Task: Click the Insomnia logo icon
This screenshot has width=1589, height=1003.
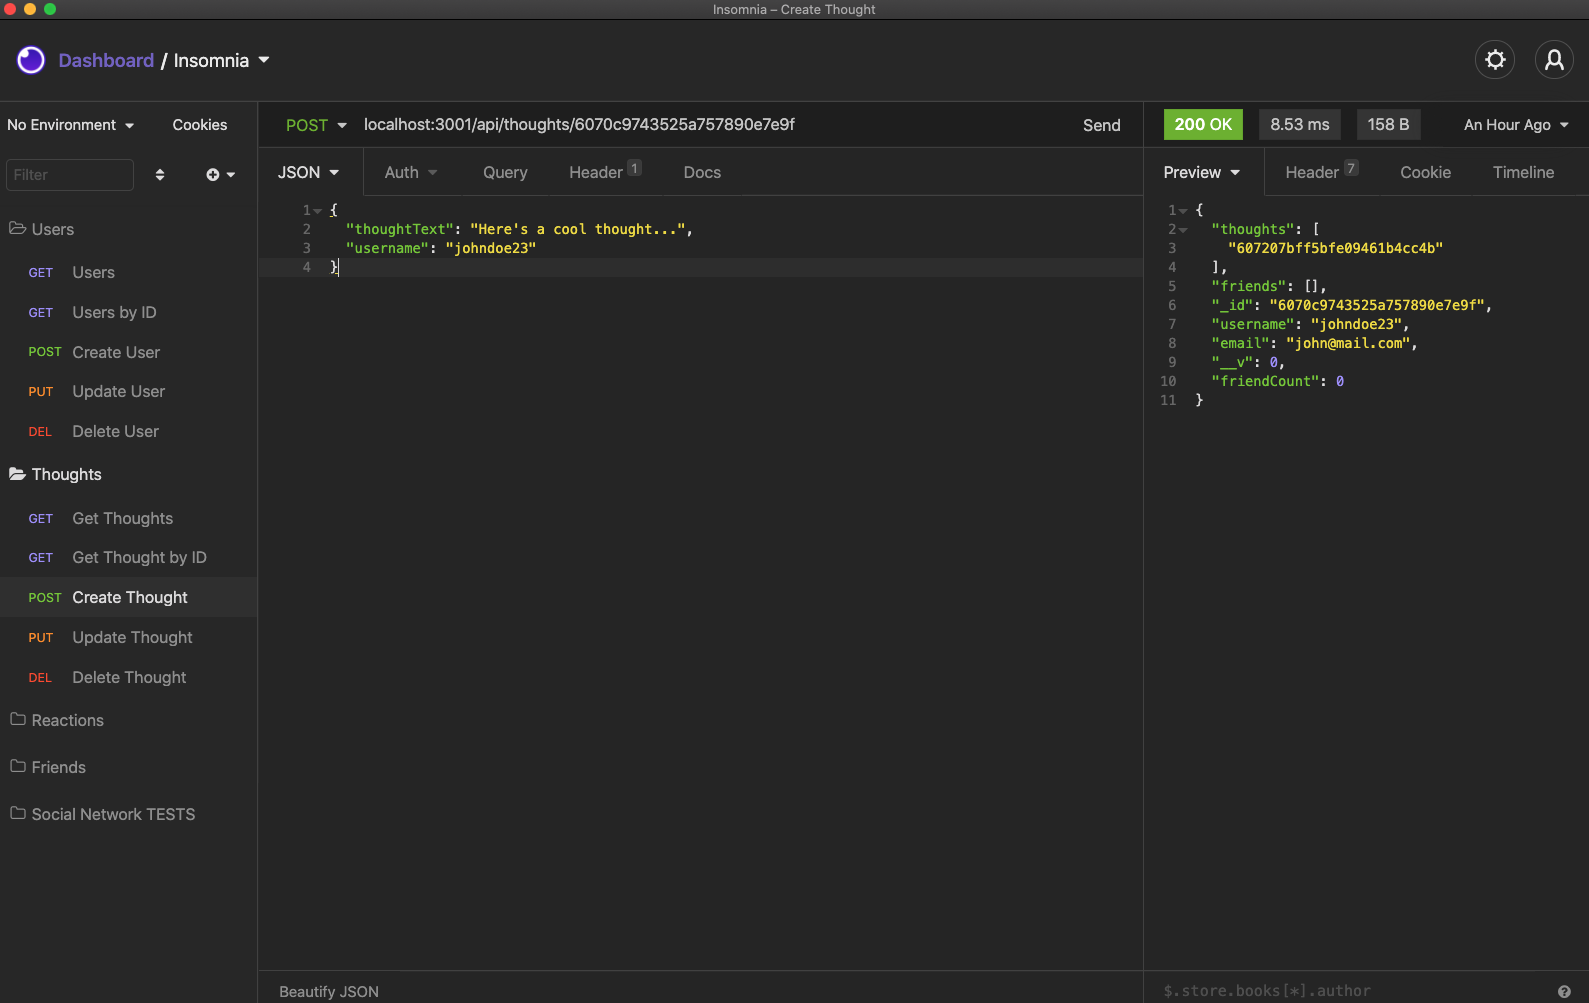Action: tap(31, 60)
